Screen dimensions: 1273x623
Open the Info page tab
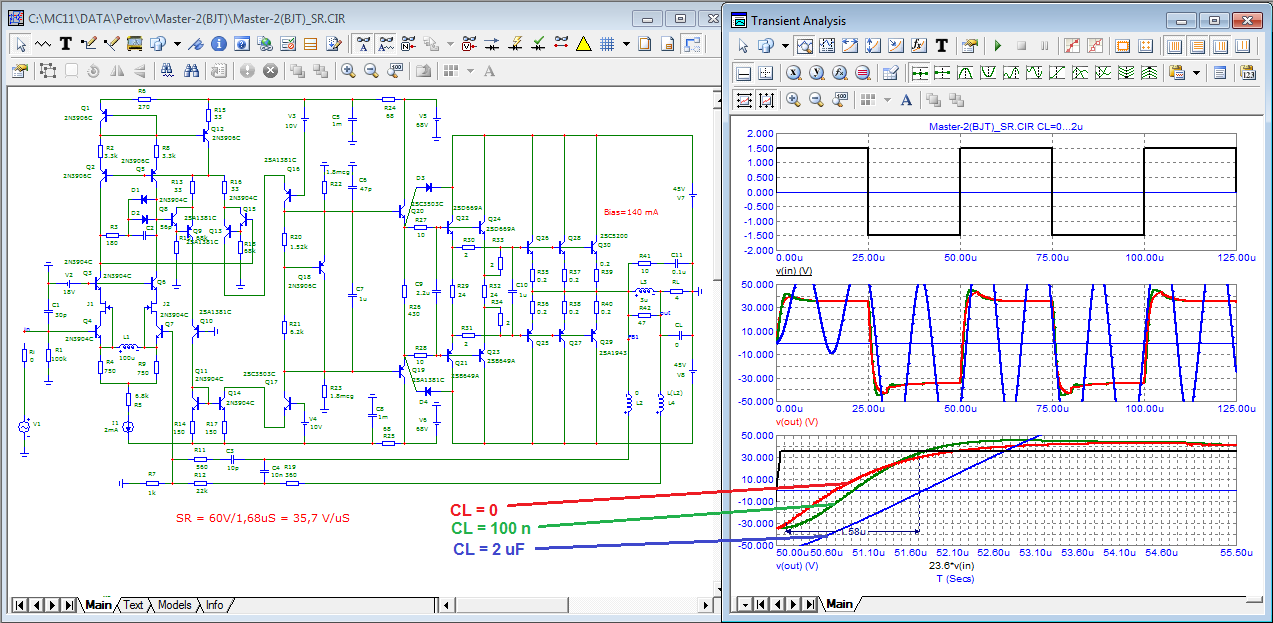[214, 605]
